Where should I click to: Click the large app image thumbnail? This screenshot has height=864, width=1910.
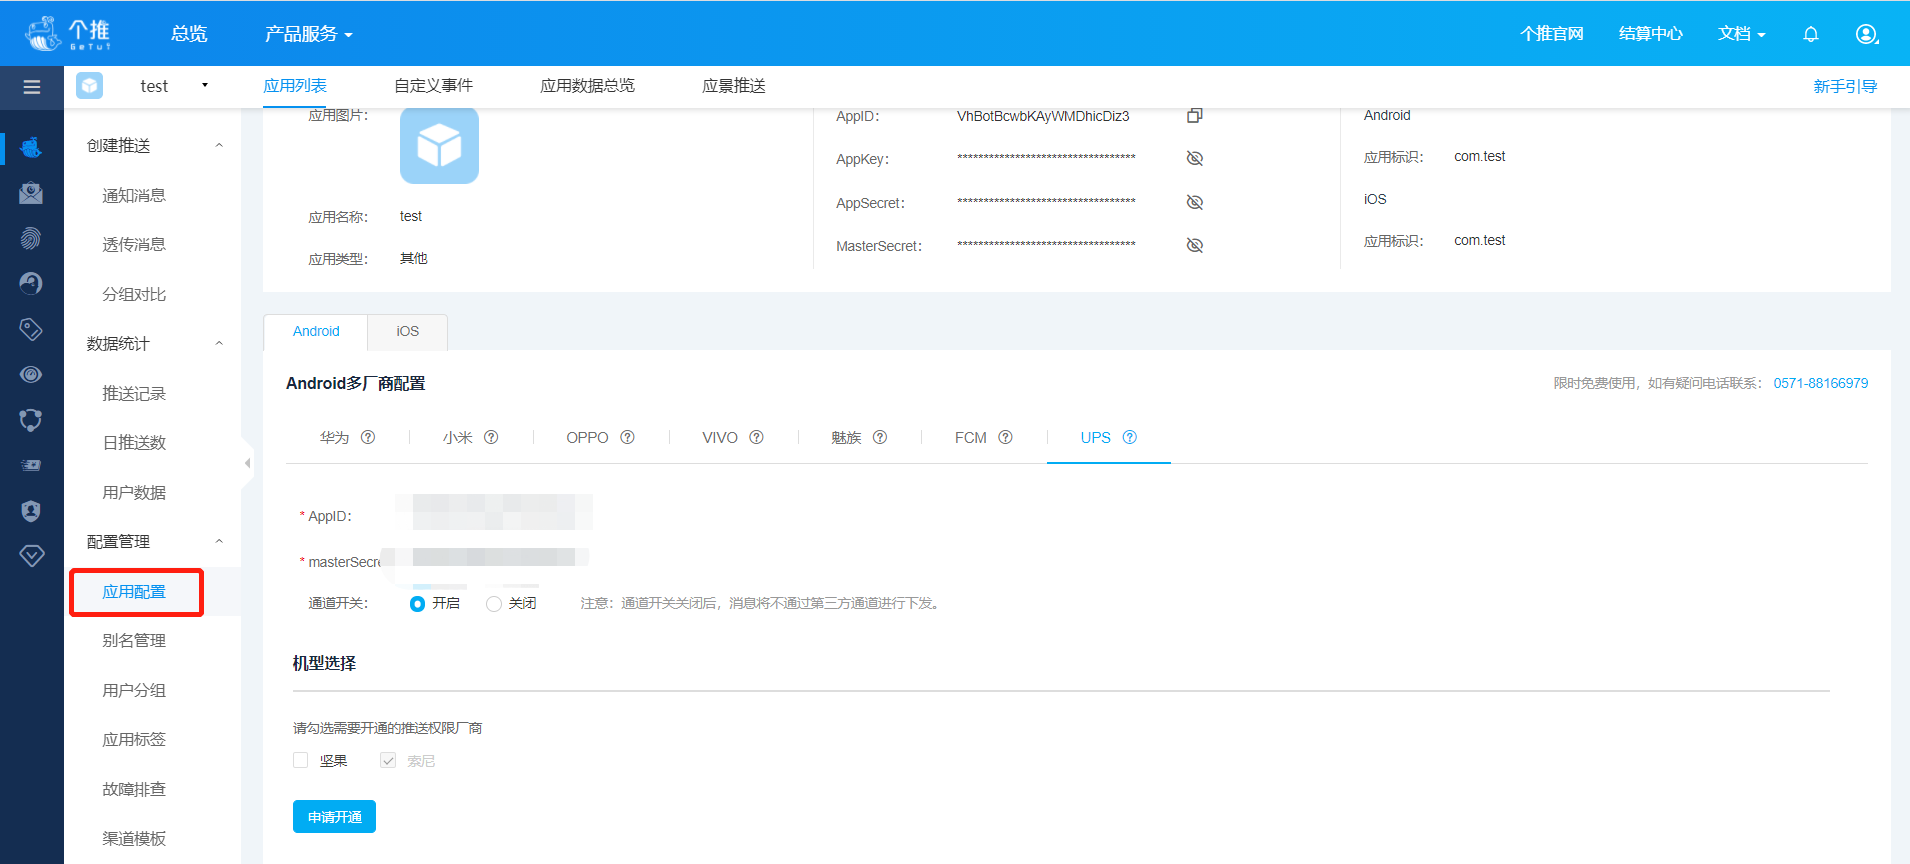pos(439,146)
